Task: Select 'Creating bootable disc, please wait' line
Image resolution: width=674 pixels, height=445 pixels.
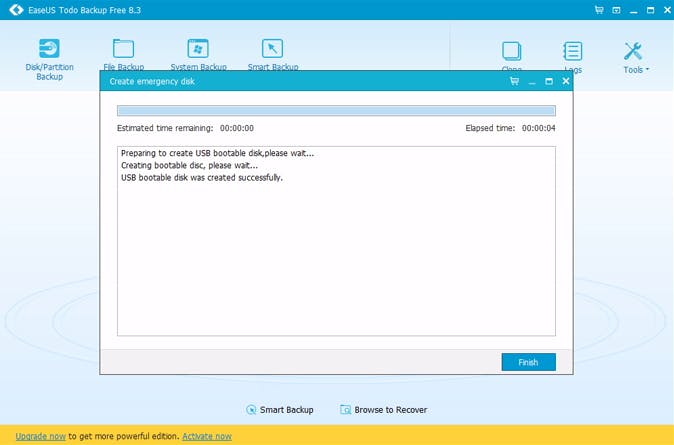Action: [189, 166]
